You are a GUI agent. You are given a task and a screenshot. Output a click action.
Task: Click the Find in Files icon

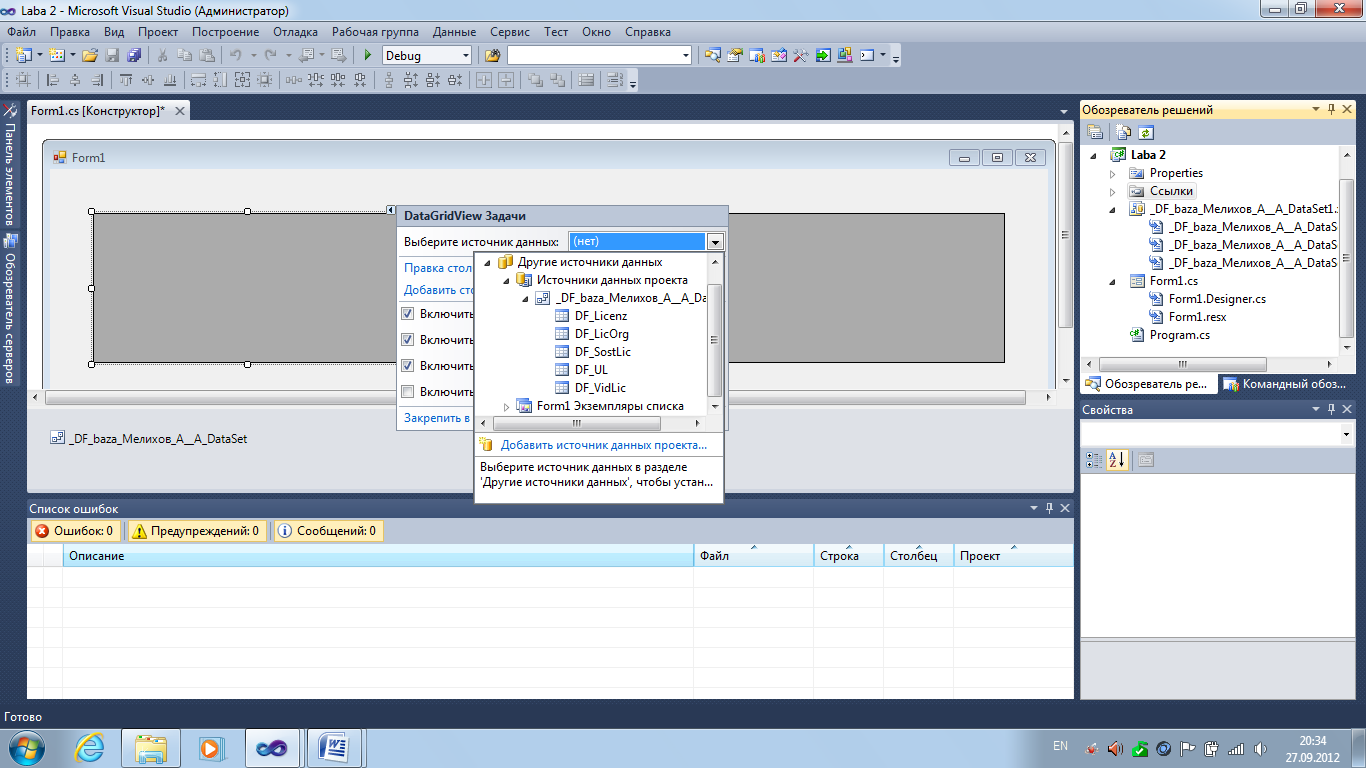(x=492, y=56)
